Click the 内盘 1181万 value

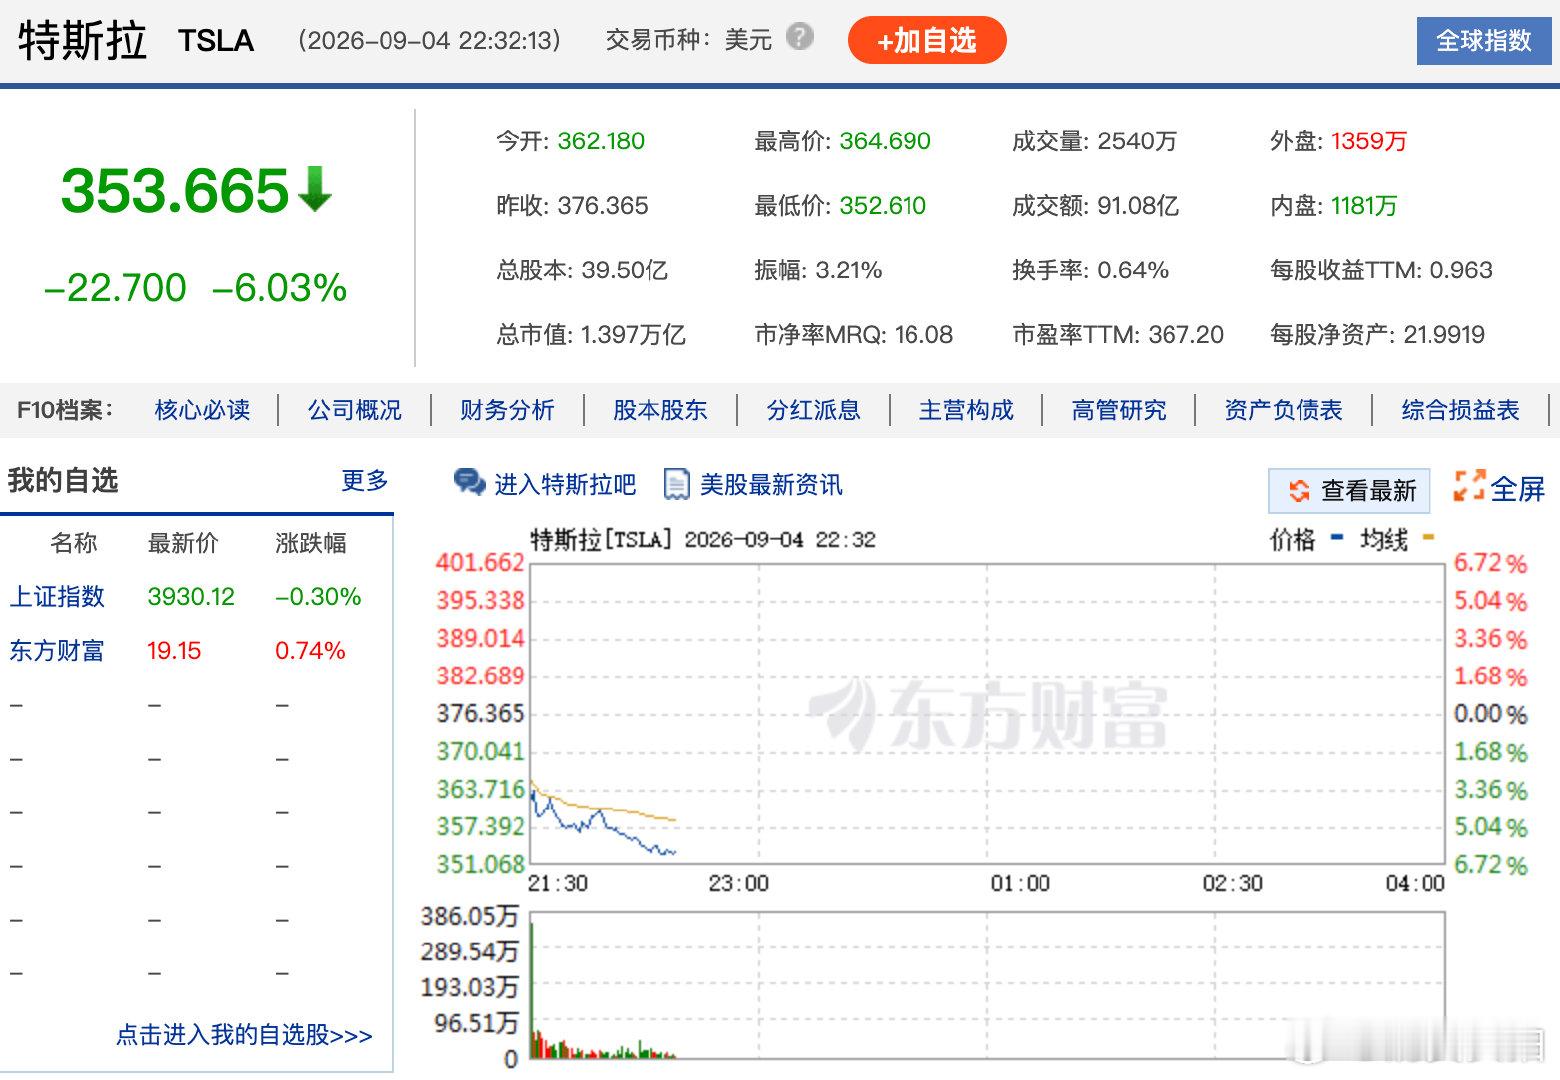pos(1364,206)
